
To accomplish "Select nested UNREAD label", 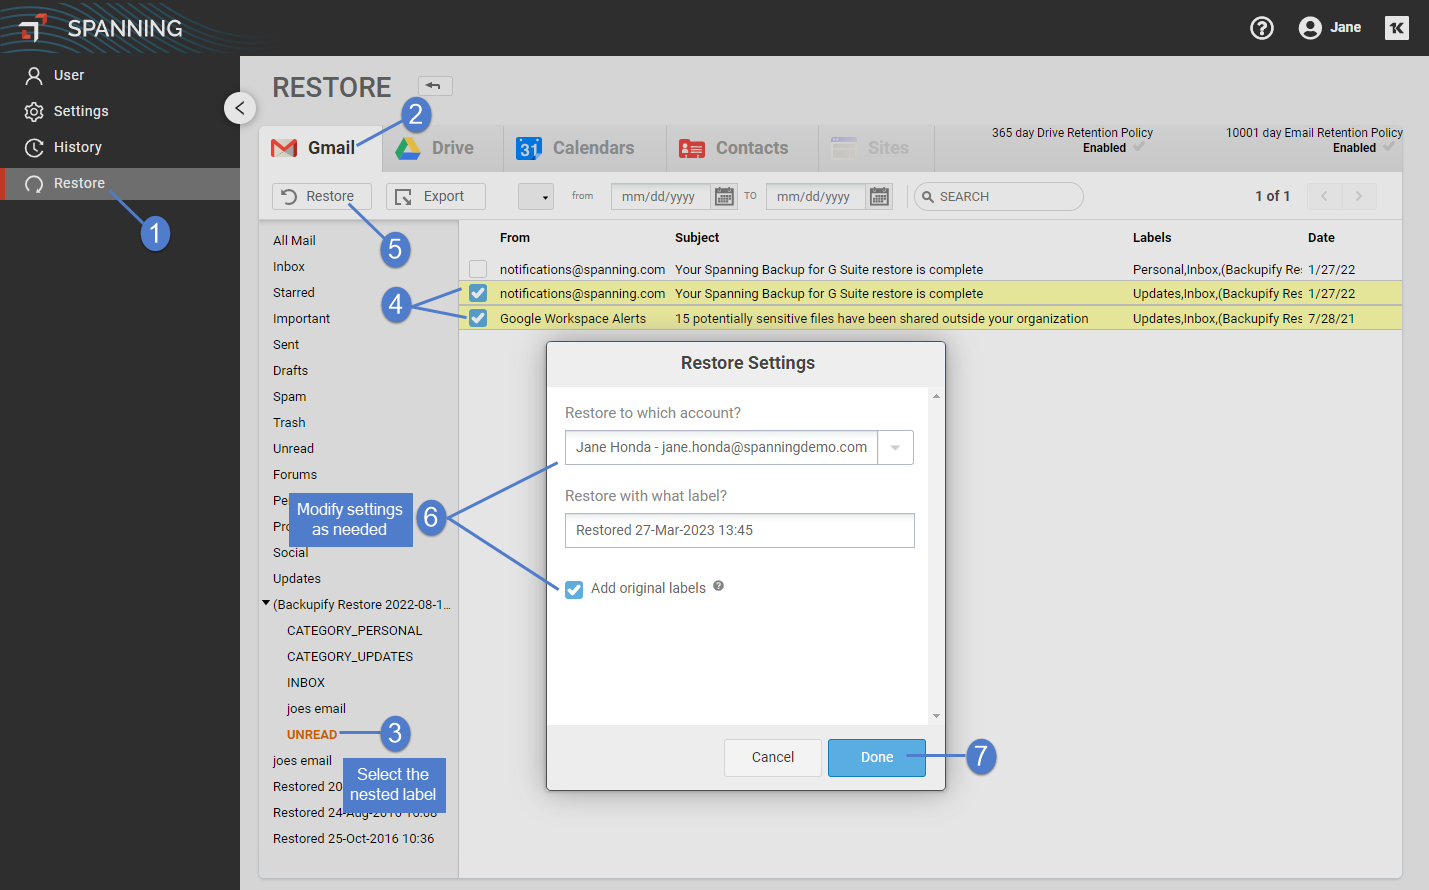I will click(312, 734).
